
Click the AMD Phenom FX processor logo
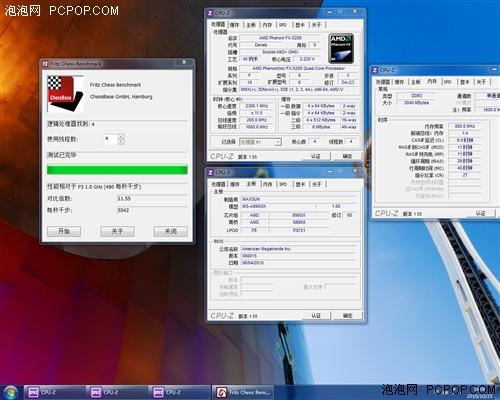(x=341, y=49)
